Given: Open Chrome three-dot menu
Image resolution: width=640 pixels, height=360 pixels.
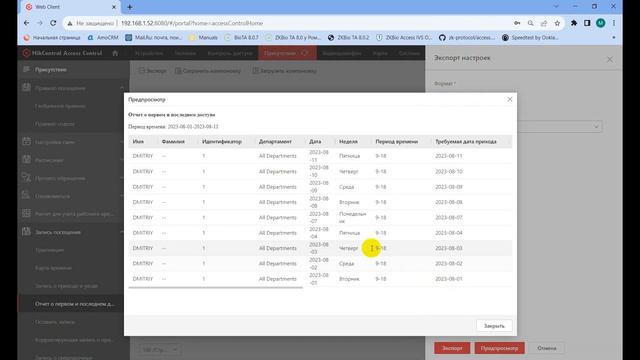Looking at the screenshot, I should click(x=613, y=23).
